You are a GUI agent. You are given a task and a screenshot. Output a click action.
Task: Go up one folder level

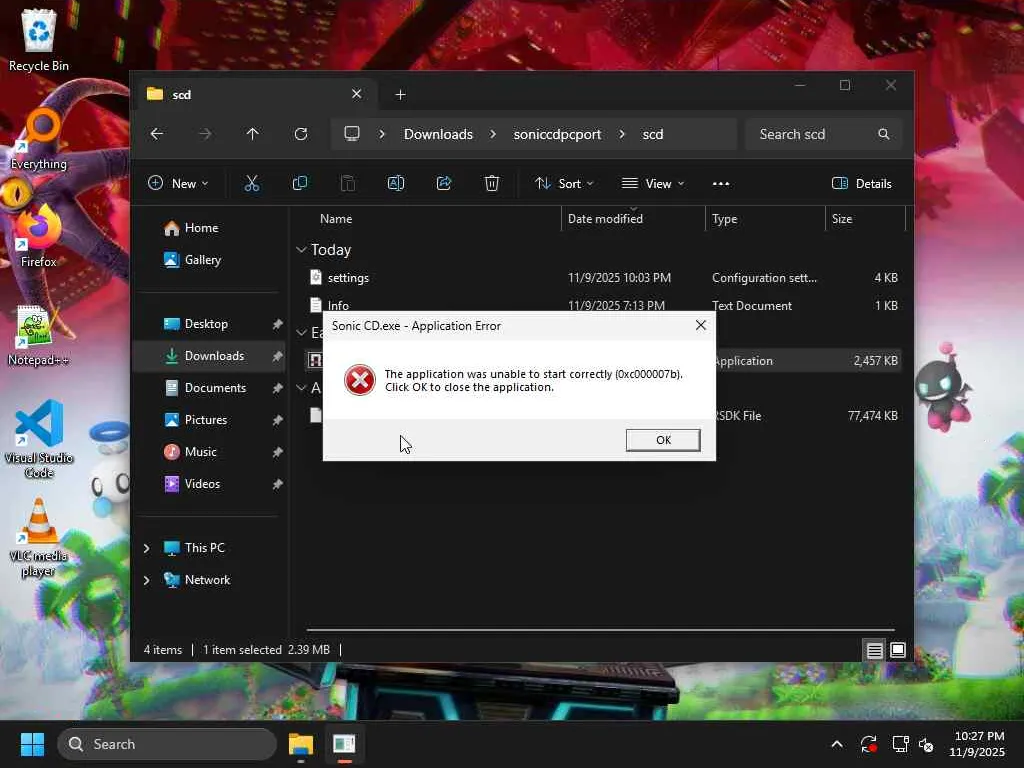253,134
